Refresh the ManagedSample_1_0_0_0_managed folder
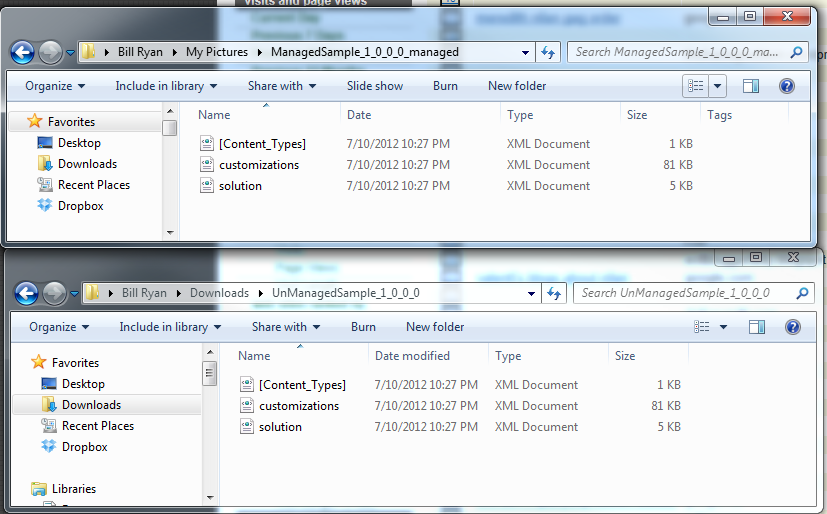Screen dimensions: 827x514 tap(548, 52)
